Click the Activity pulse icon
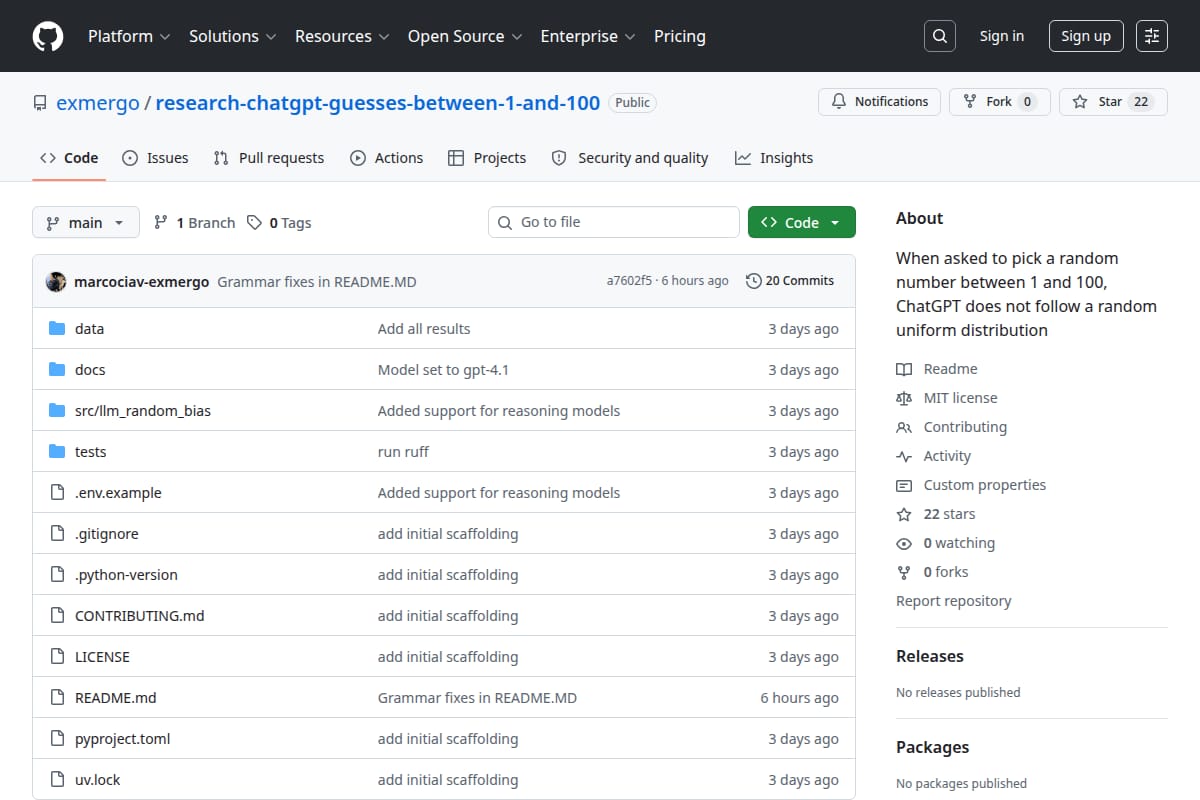The width and height of the screenshot is (1200, 800). tap(904, 456)
